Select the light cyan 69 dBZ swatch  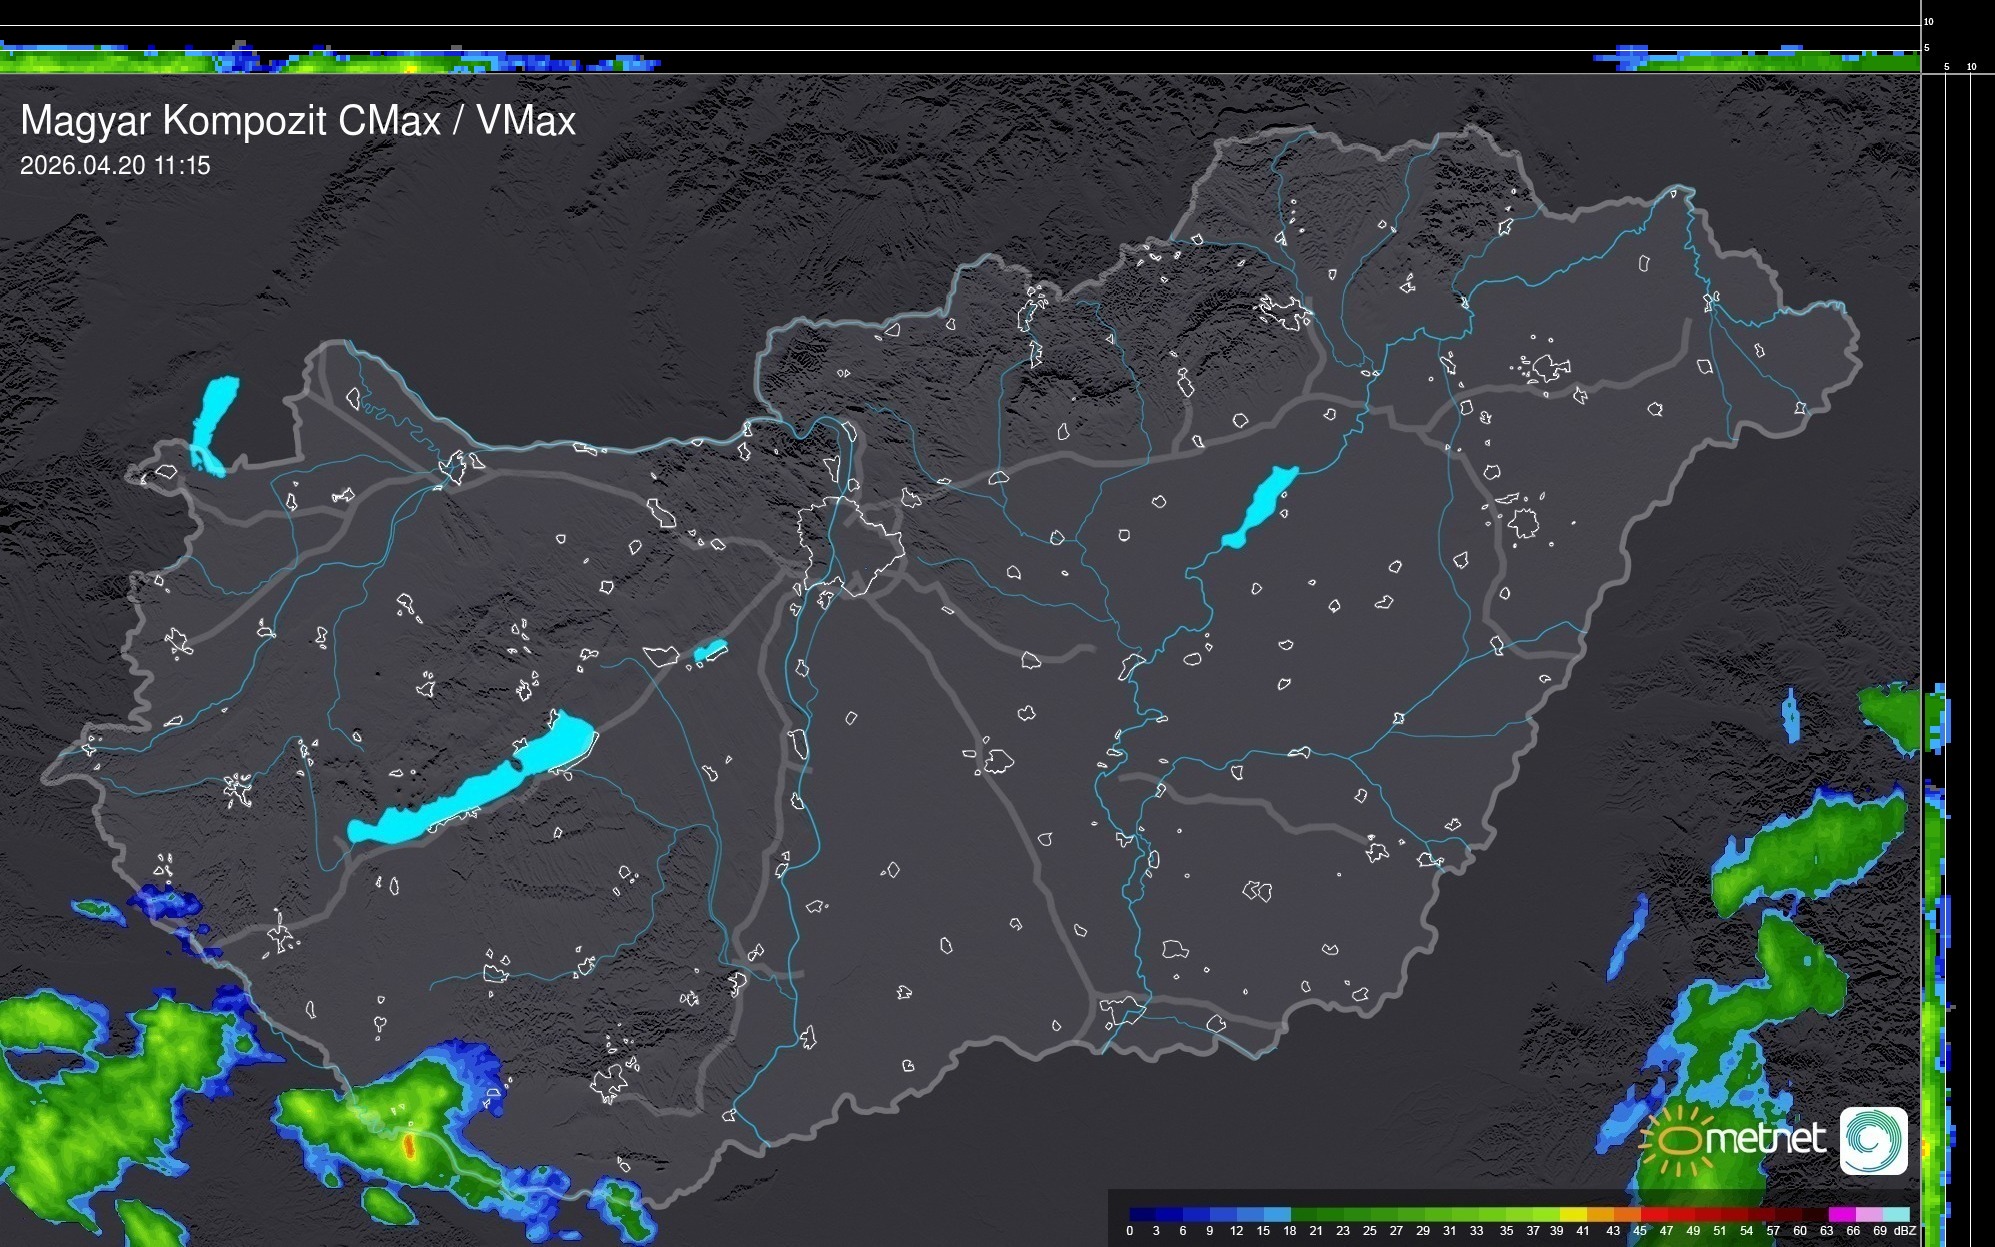(x=1896, y=1214)
